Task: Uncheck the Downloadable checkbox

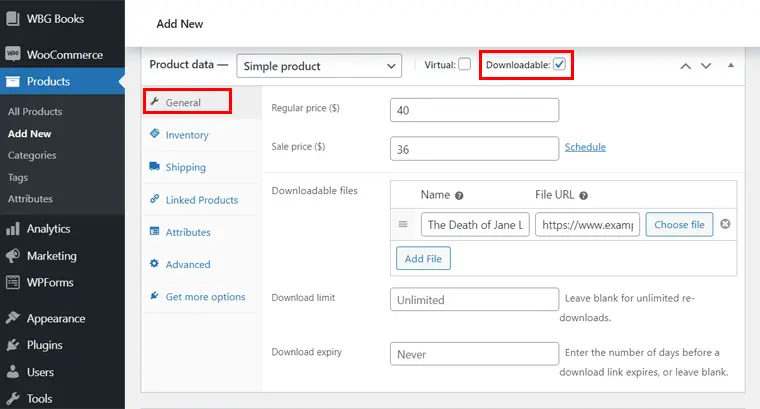Action: point(559,64)
